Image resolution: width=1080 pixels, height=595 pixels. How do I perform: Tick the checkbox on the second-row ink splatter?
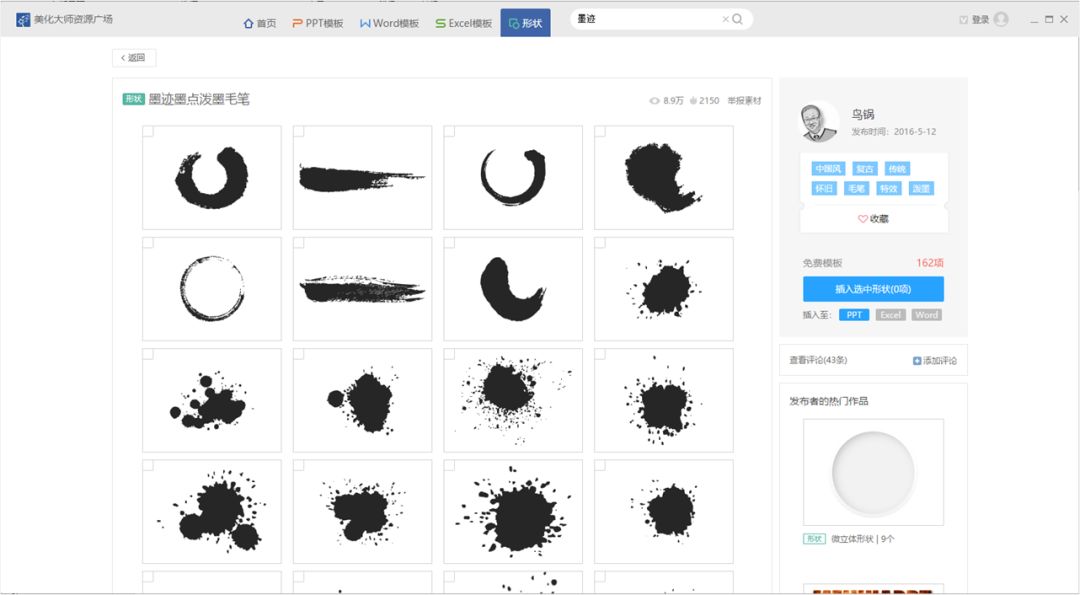tap(601, 242)
